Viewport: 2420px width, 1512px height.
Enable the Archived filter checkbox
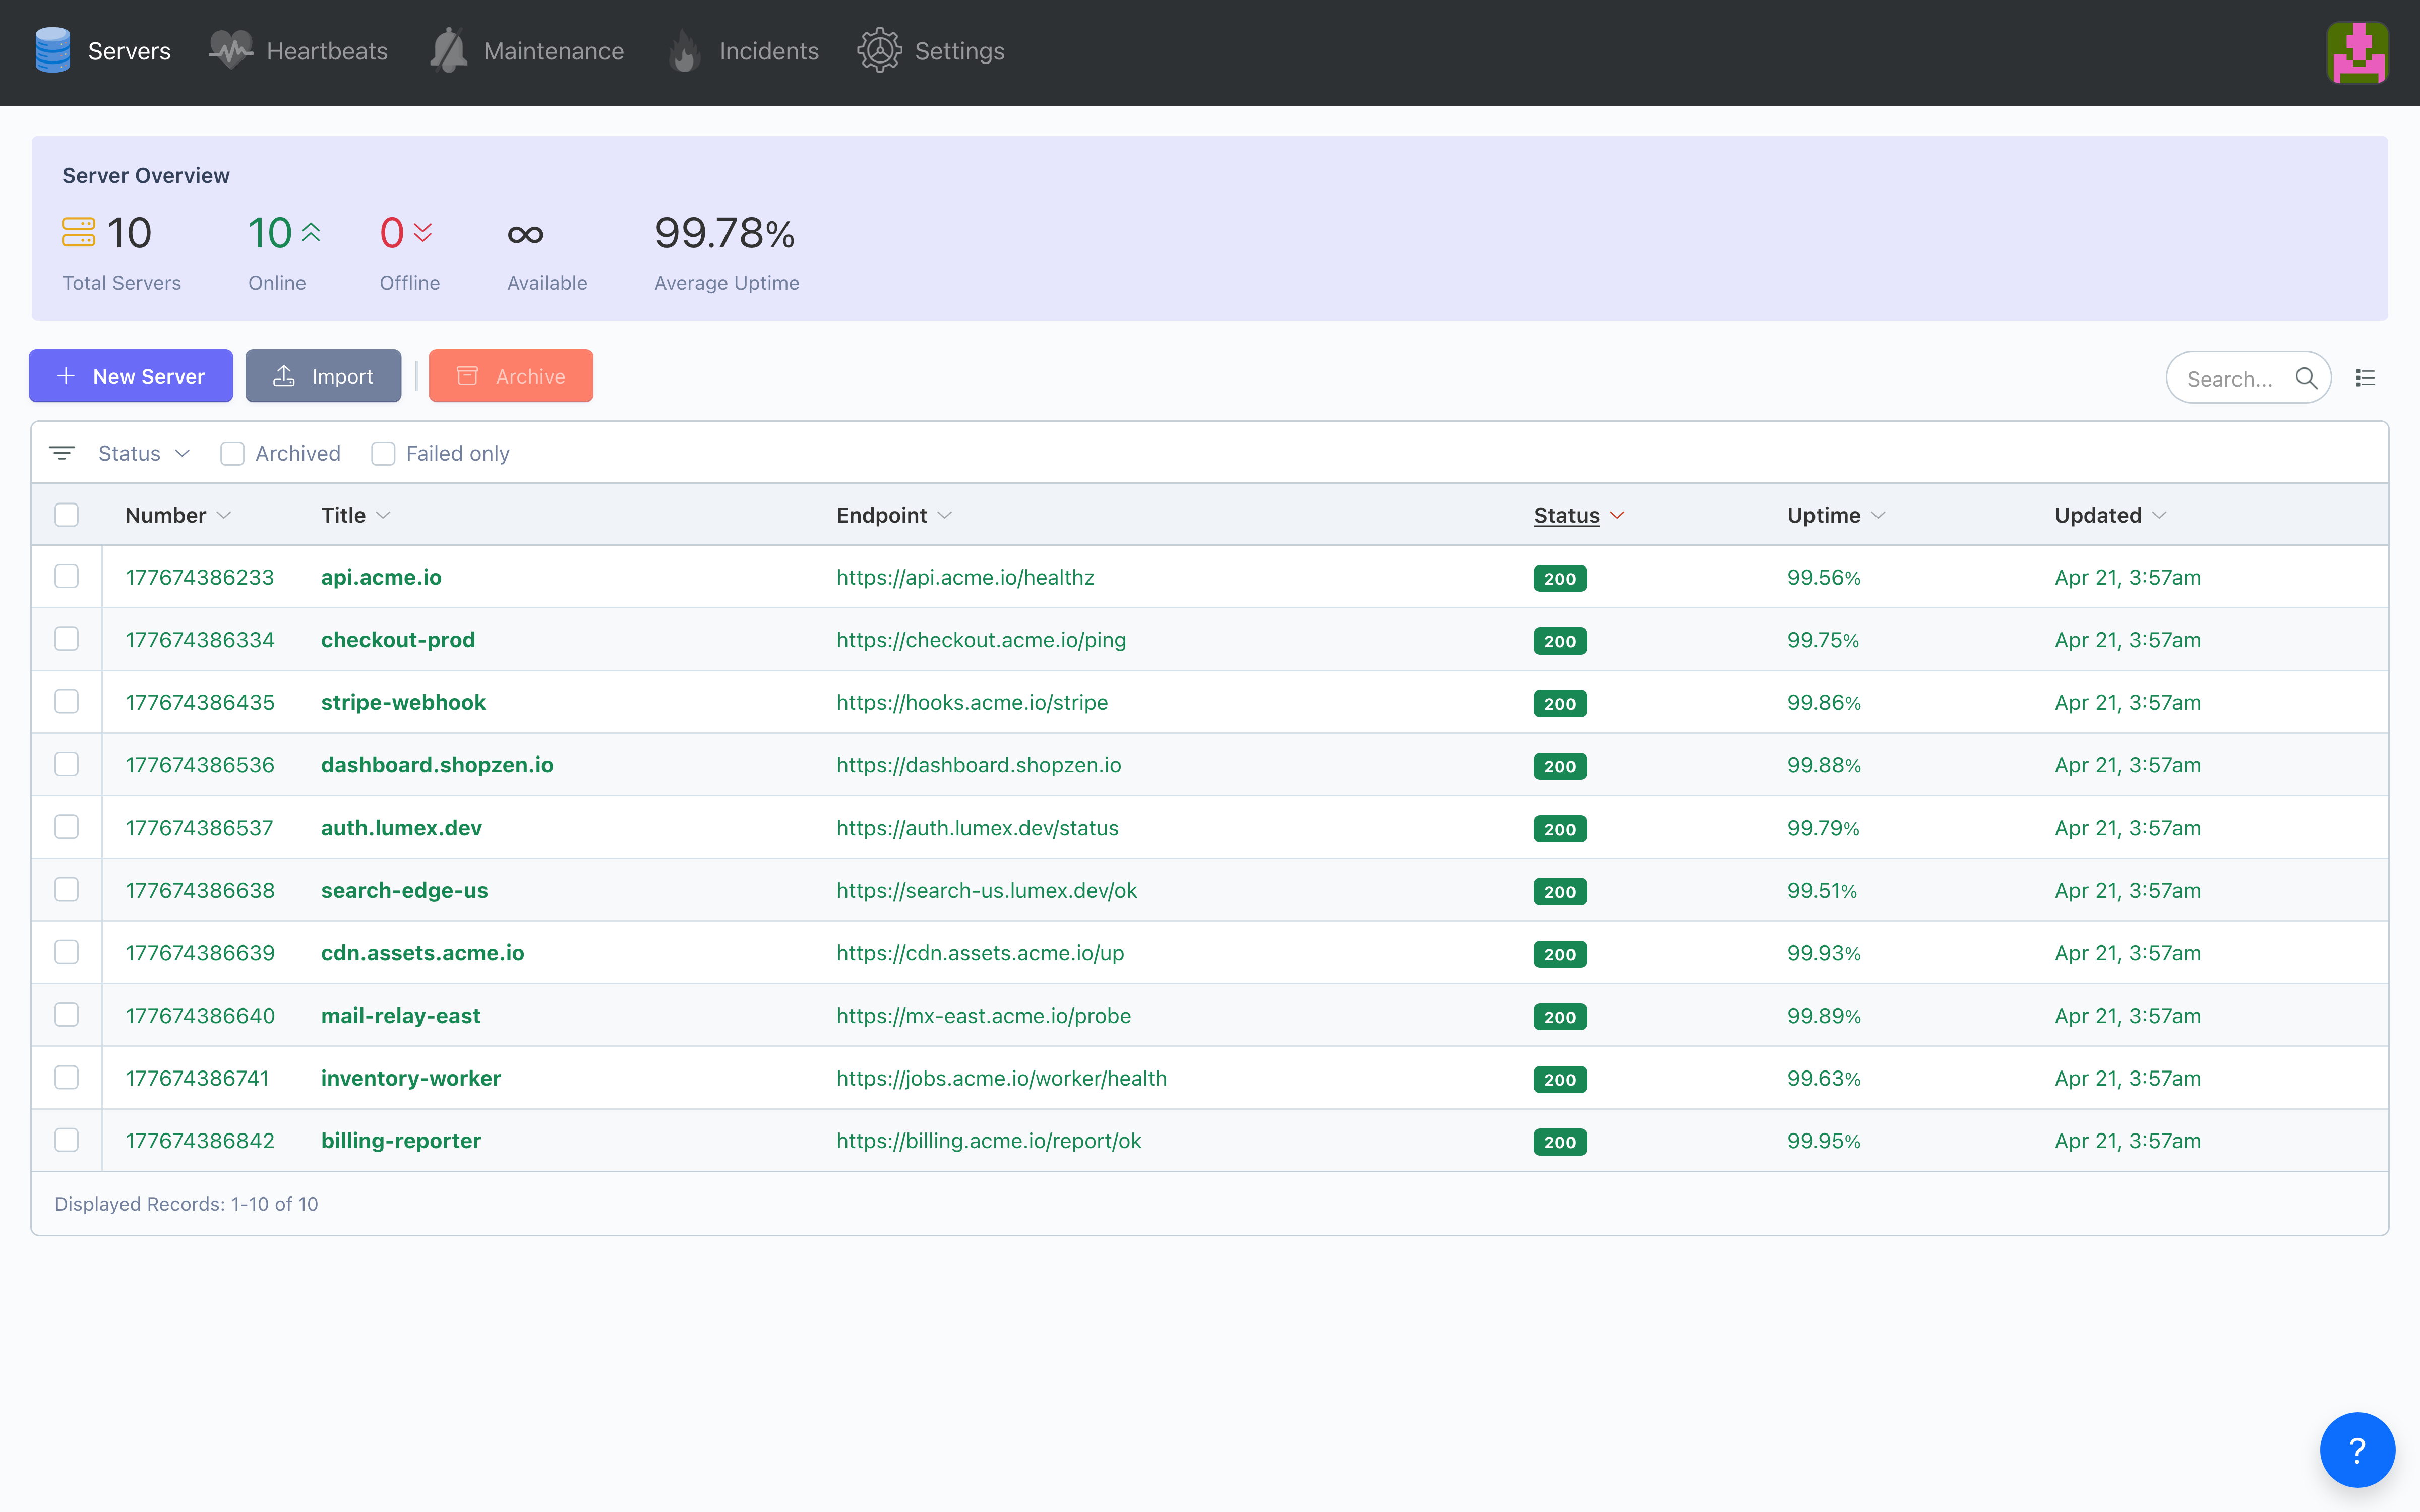[x=232, y=454]
